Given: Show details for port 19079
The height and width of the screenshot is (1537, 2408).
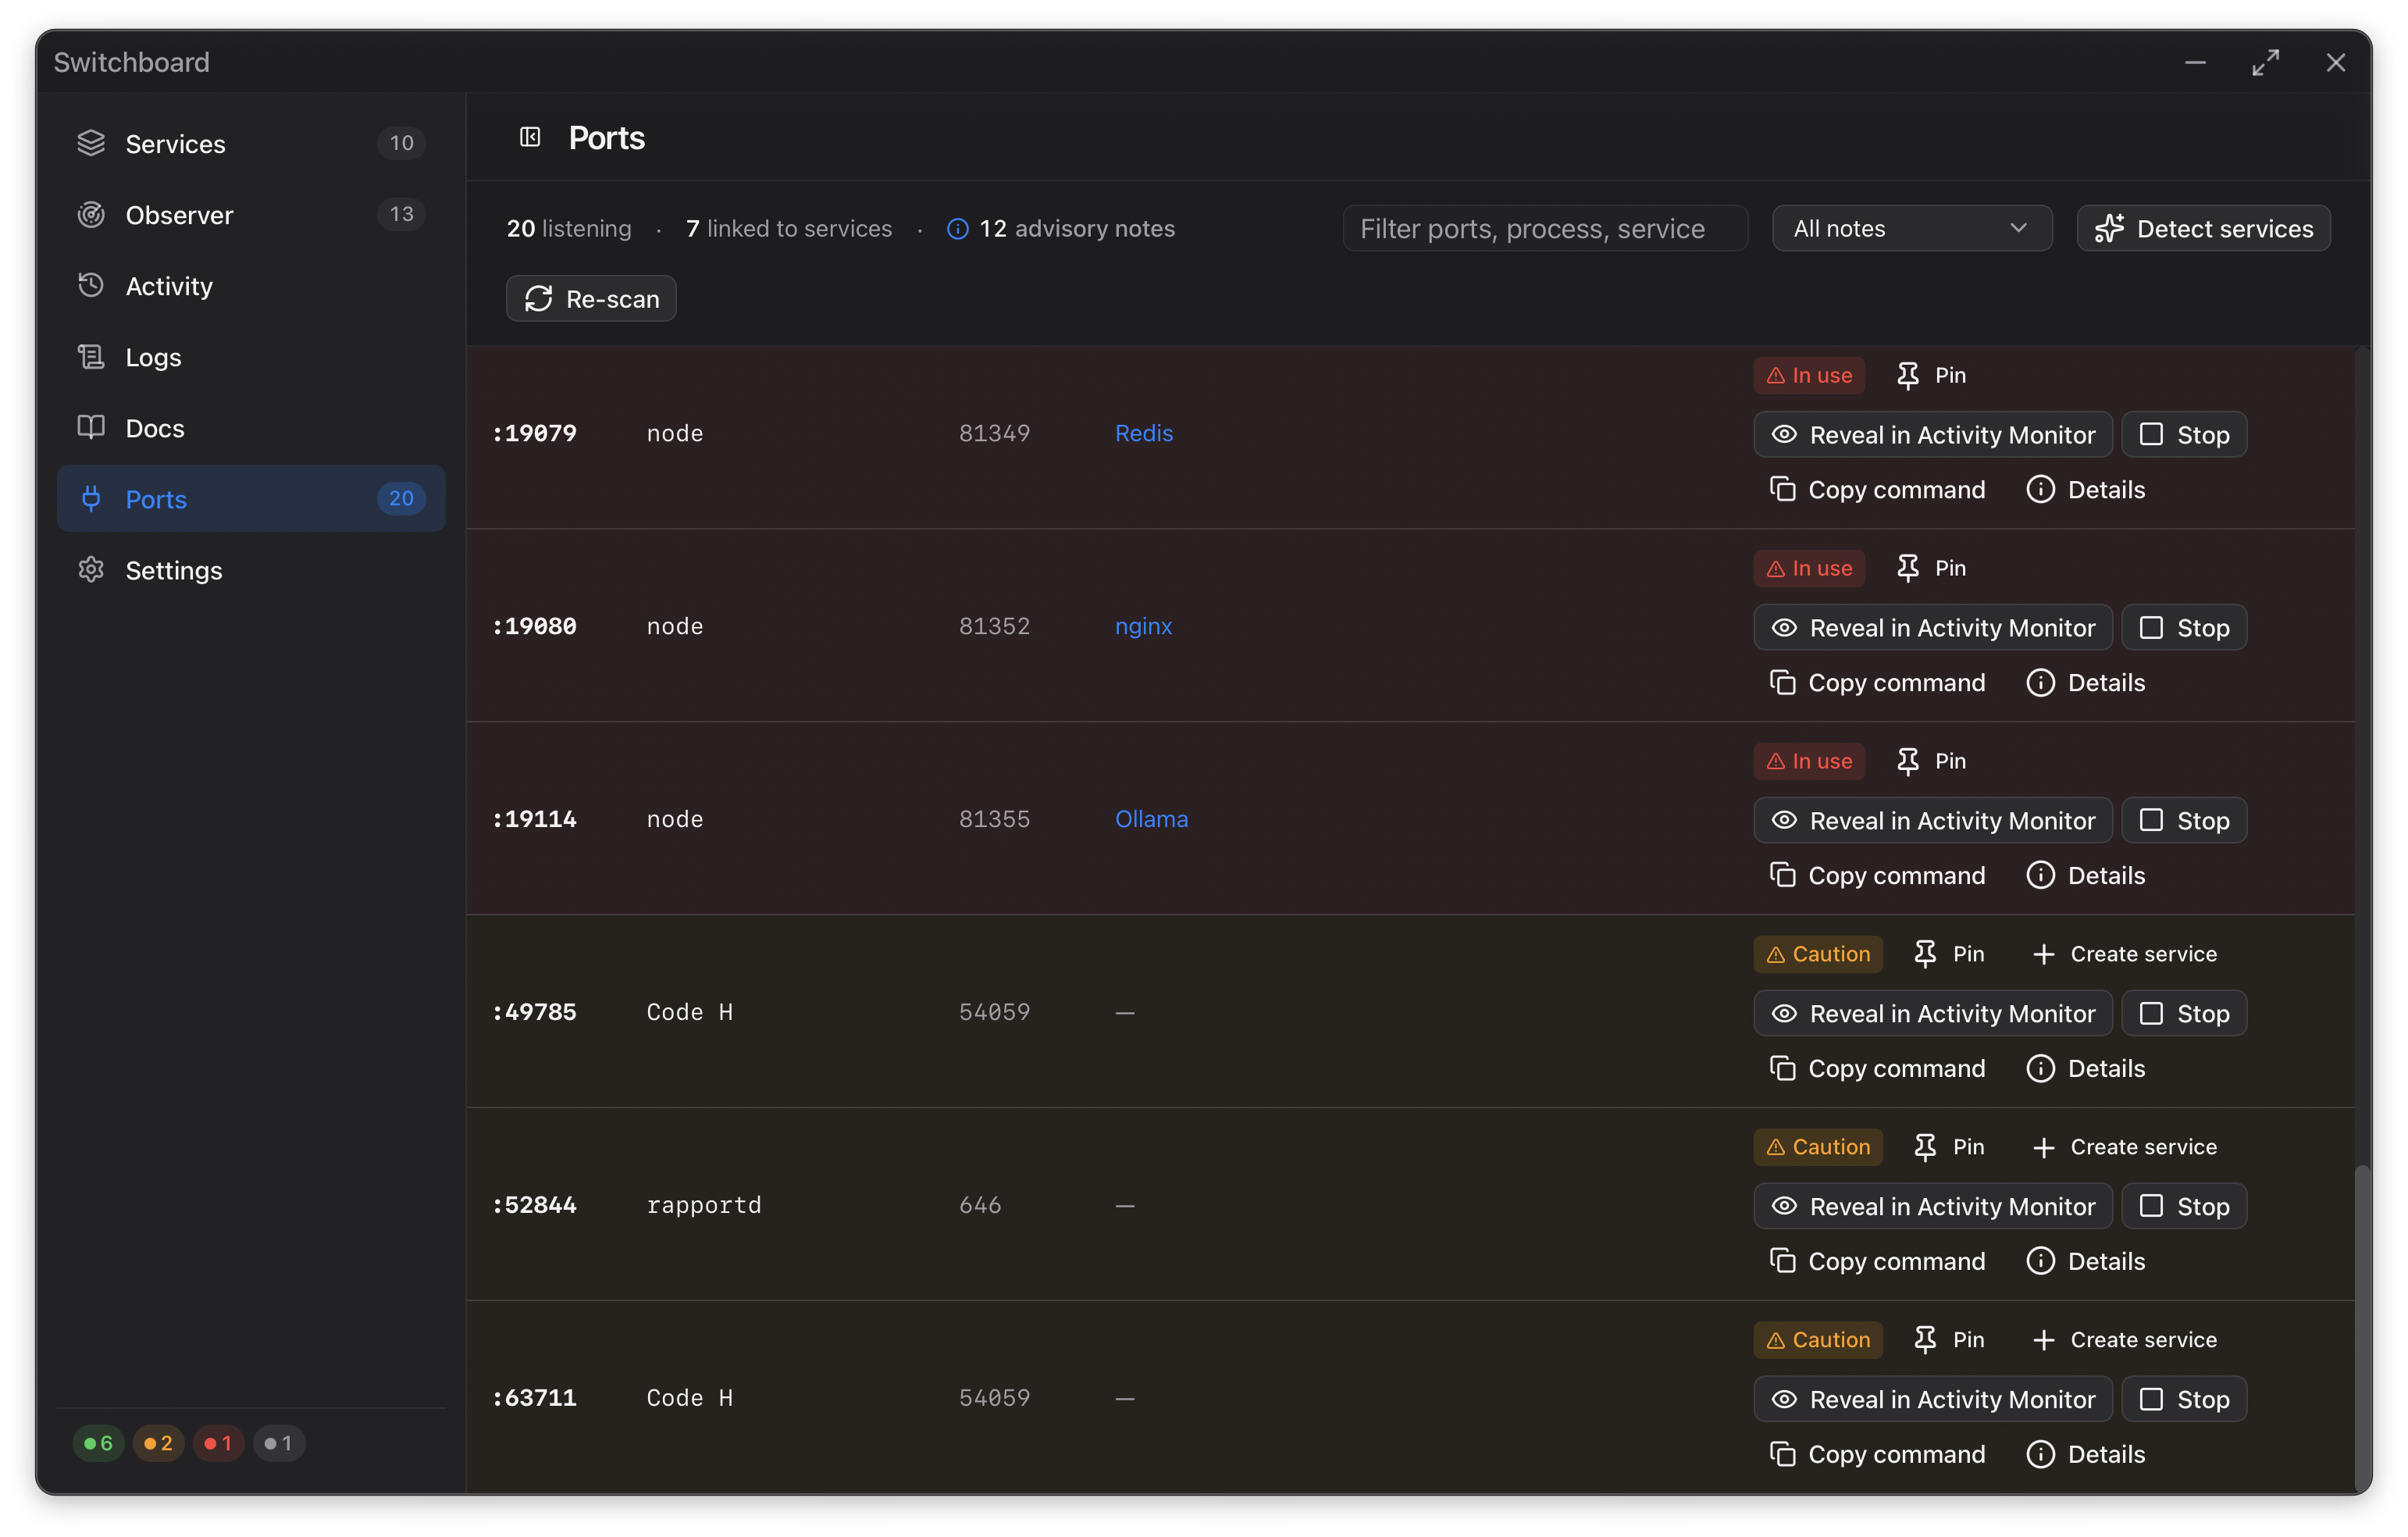Looking at the screenshot, I should [2086, 489].
